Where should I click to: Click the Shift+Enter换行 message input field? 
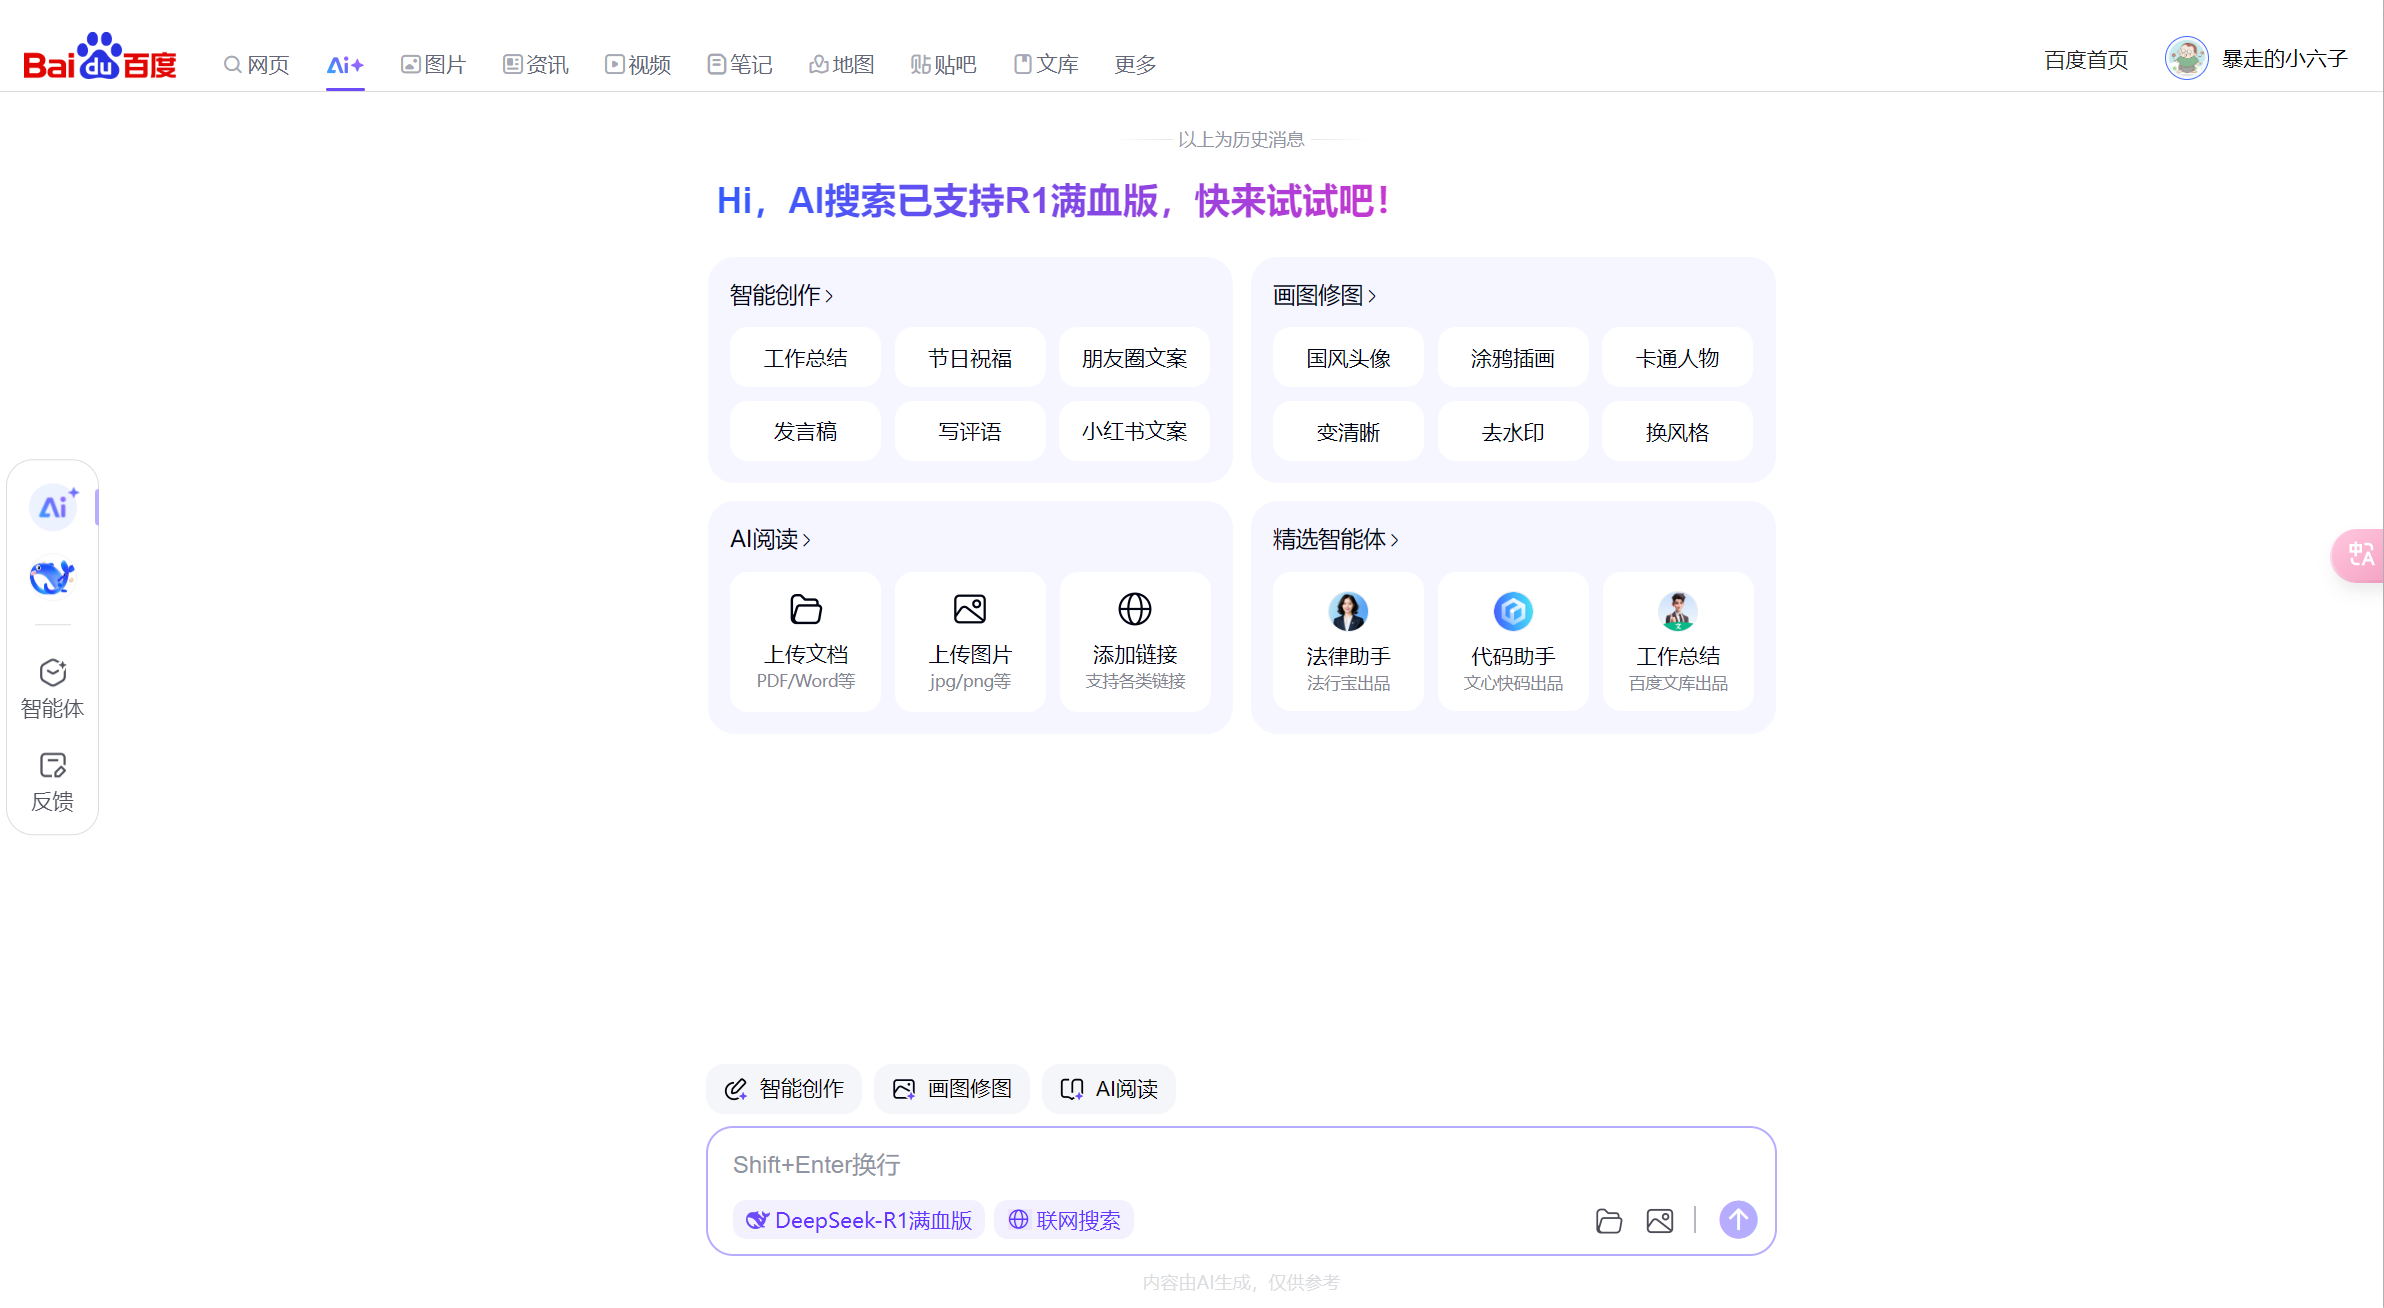tap(1100, 1164)
